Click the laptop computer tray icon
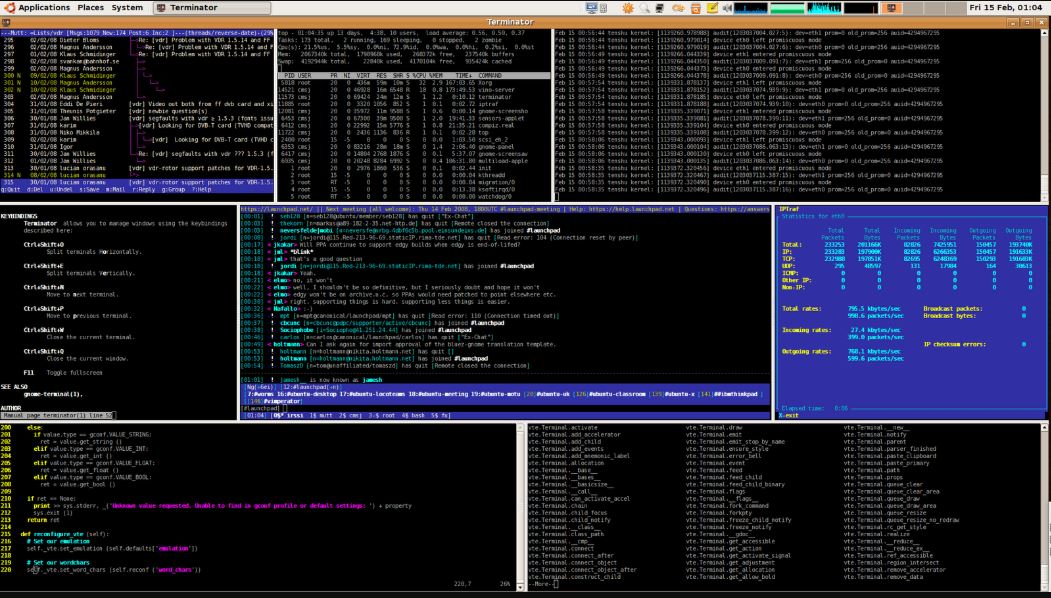This screenshot has height=598, width=1051. pos(660,8)
